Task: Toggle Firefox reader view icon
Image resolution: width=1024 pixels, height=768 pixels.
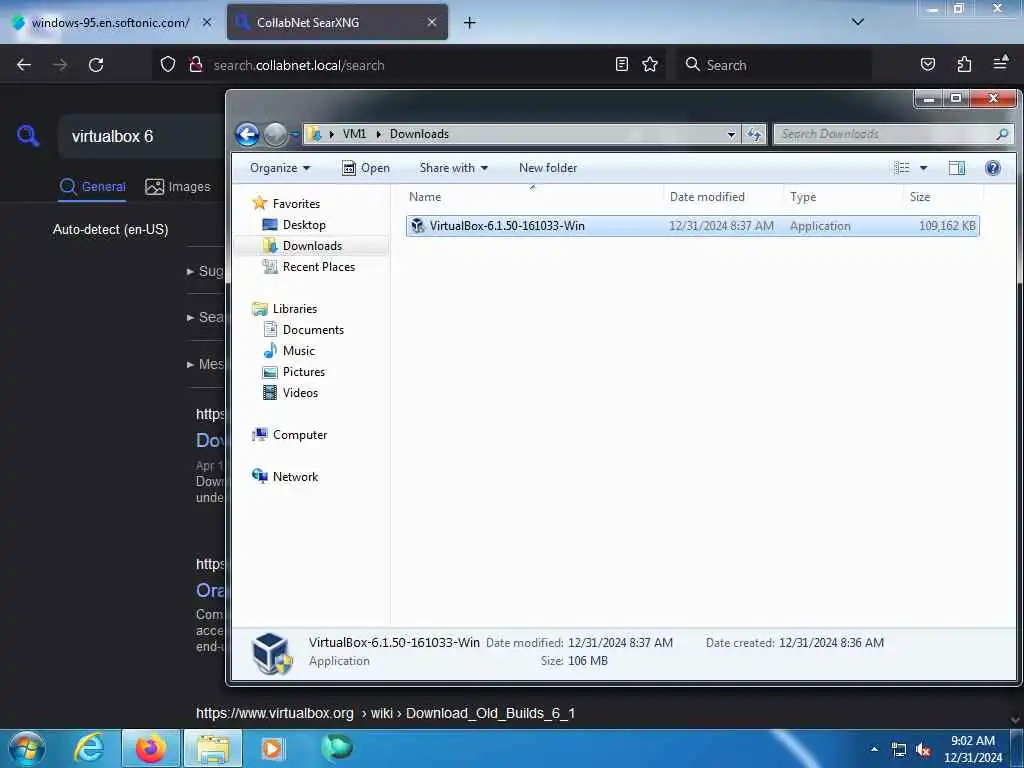Action: 622,65
